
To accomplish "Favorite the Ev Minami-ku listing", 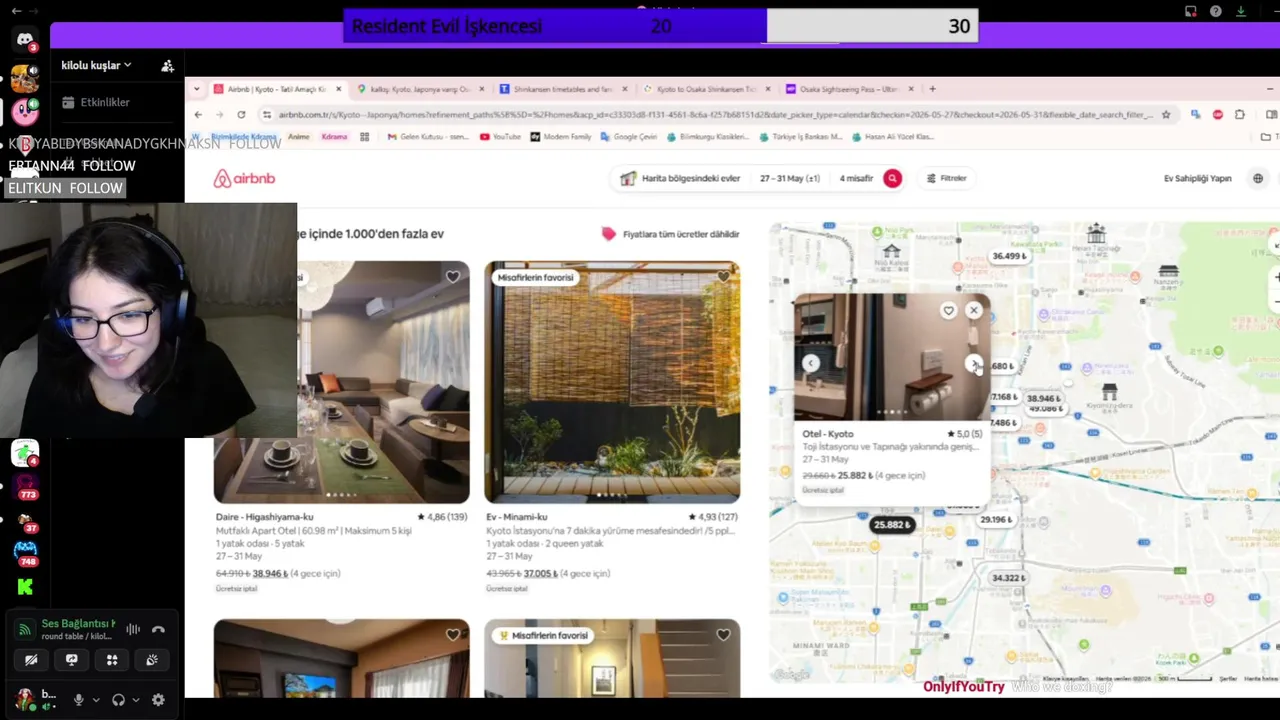I will tap(724, 277).
